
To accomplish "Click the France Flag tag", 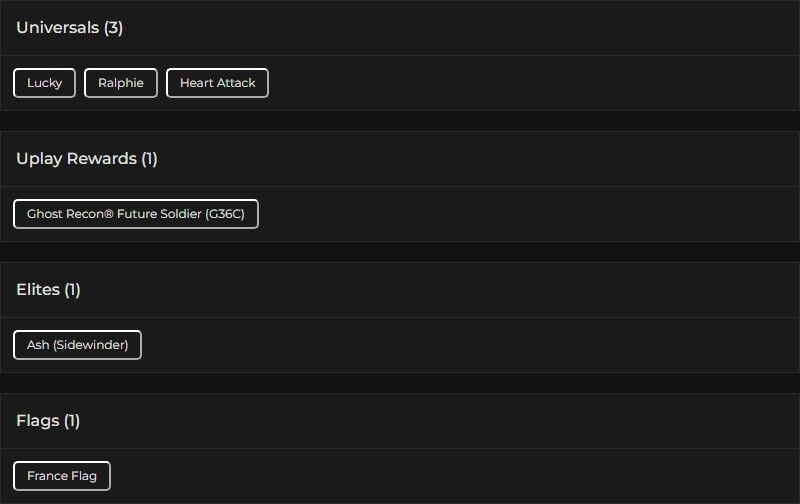I will 62,476.
